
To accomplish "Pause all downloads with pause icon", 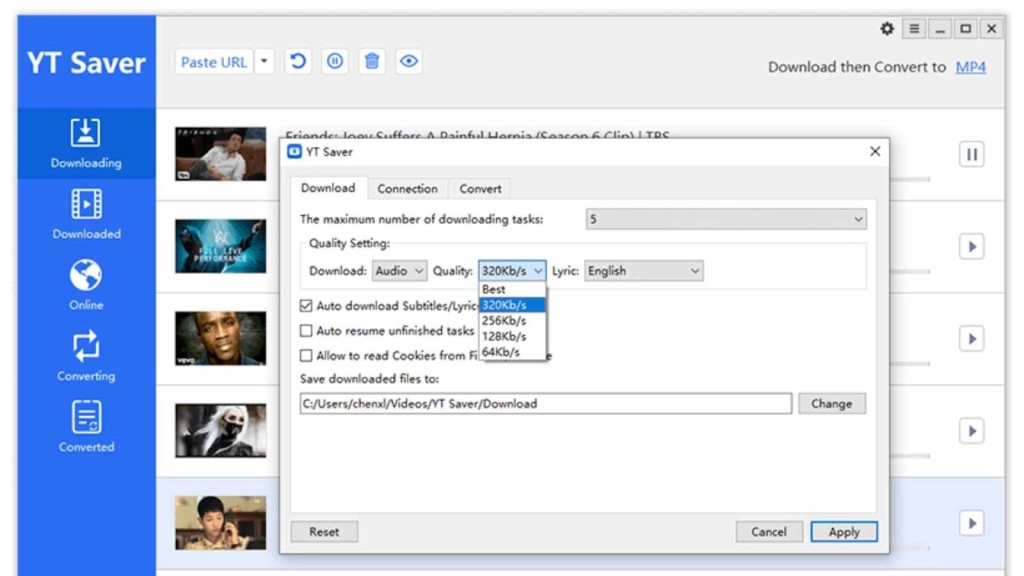I will (335, 61).
